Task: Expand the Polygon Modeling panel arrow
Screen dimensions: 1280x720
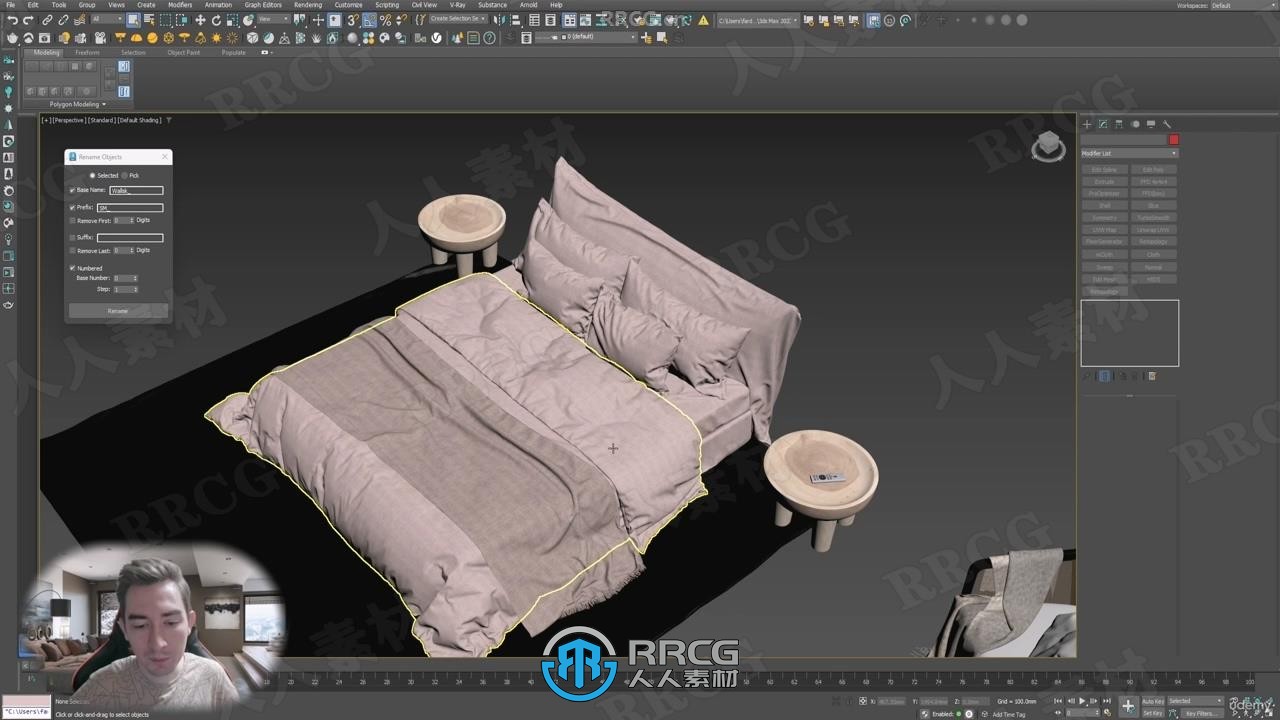Action: 103,104
